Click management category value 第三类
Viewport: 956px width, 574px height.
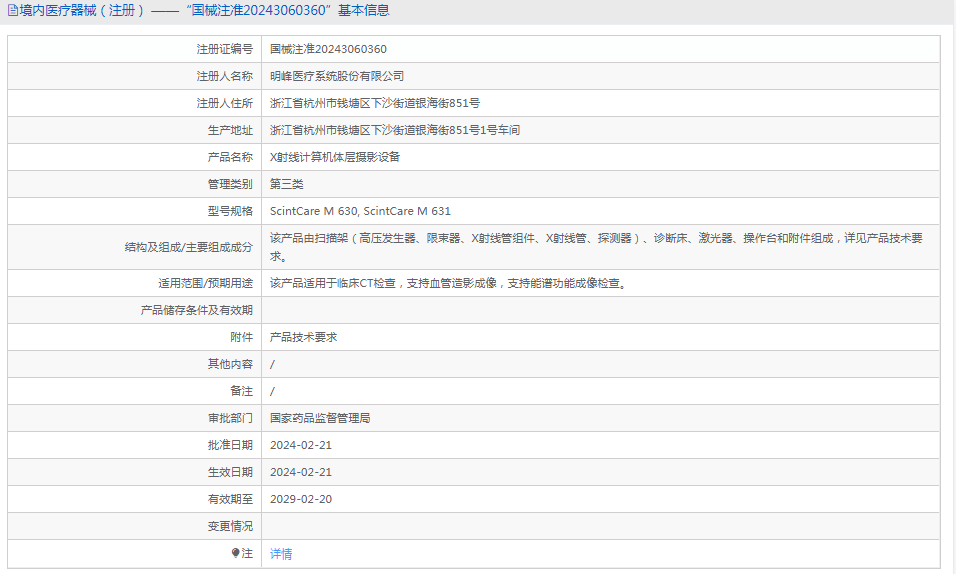tap(287, 184)
